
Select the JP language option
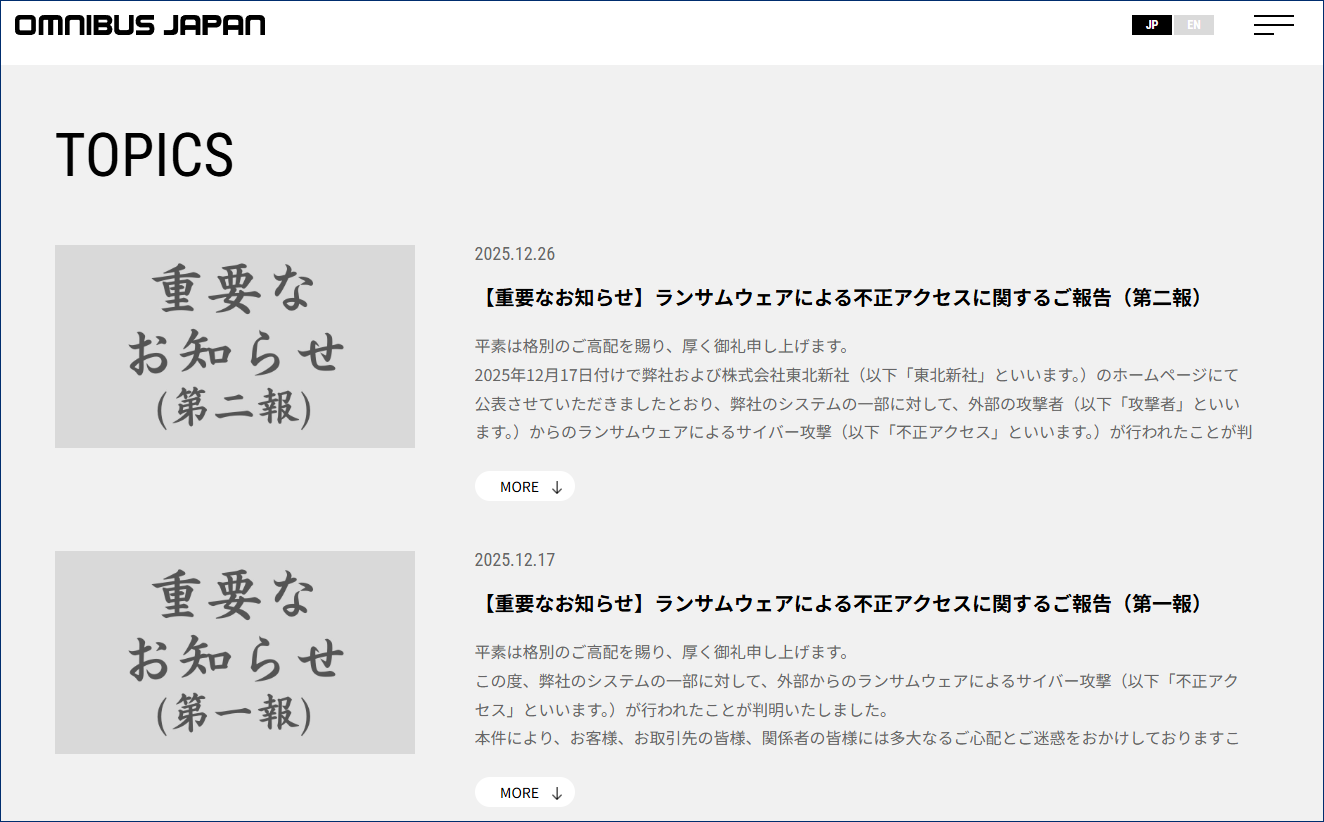click(x=1152, y=25)
